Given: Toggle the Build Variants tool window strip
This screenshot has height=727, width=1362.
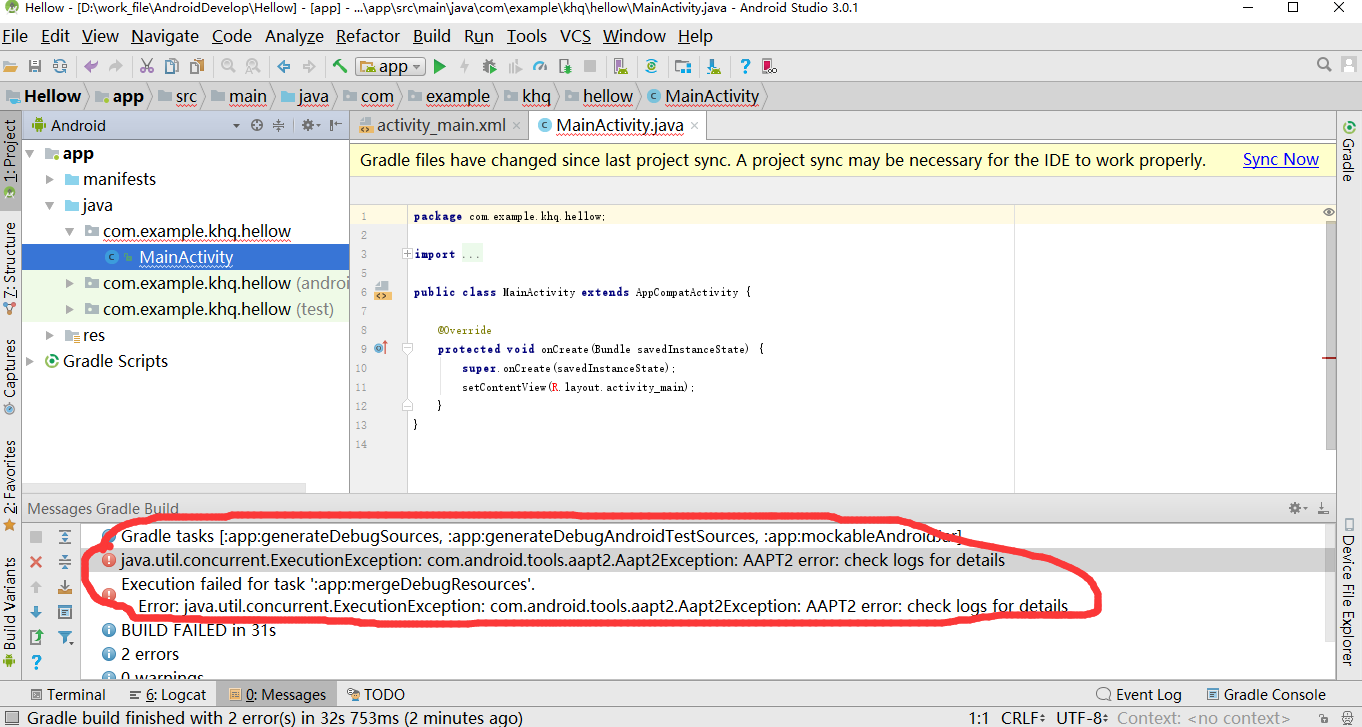Looking at the screenshot, I should tap(10, 612).
